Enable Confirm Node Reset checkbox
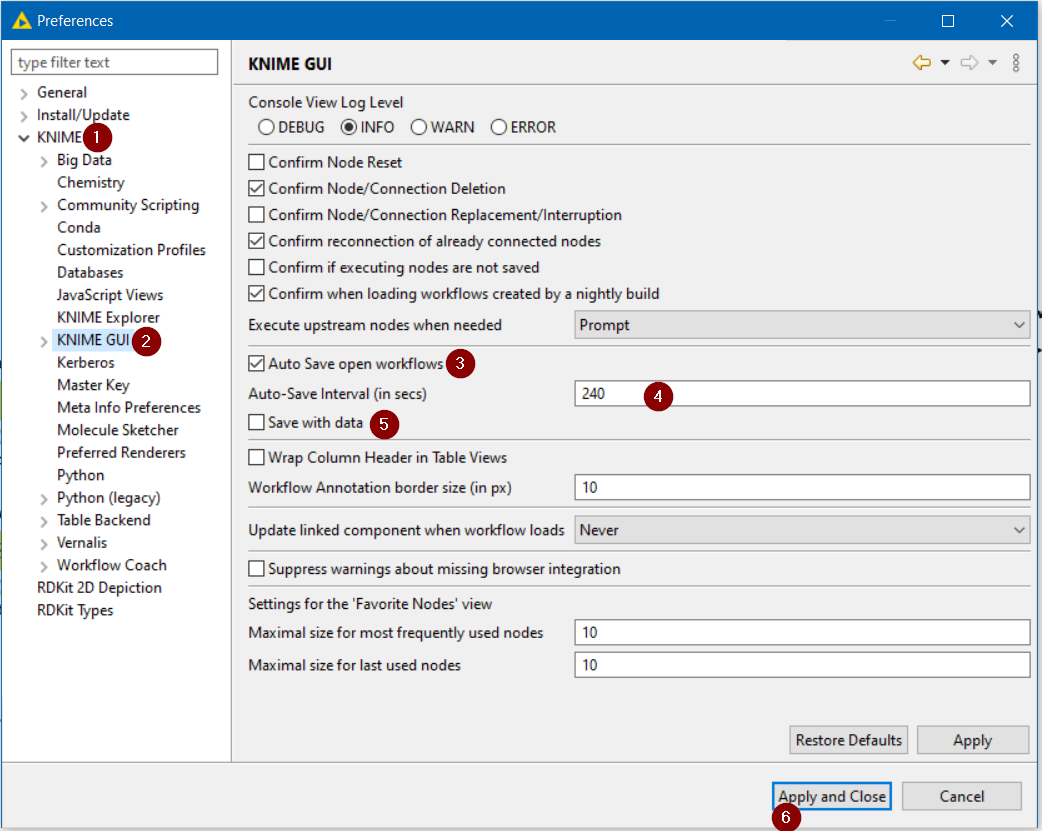Viewport: 1042px width, 831px height. [x=257, y=162]
